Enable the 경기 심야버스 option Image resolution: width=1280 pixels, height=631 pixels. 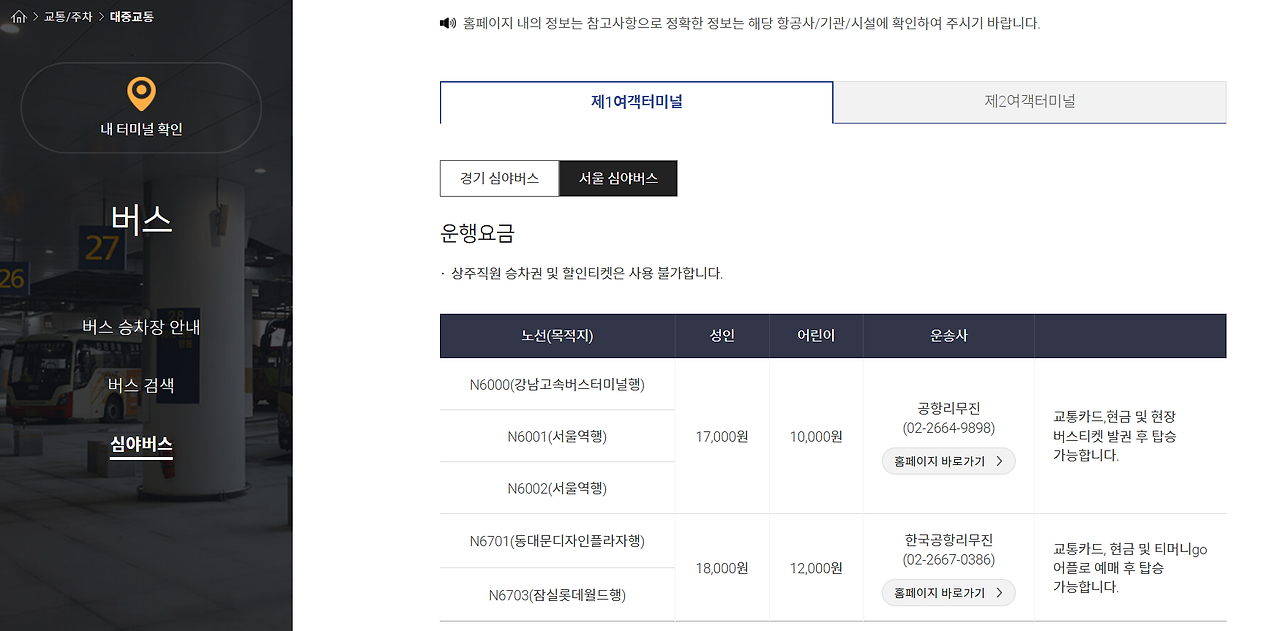click(499, 178)
